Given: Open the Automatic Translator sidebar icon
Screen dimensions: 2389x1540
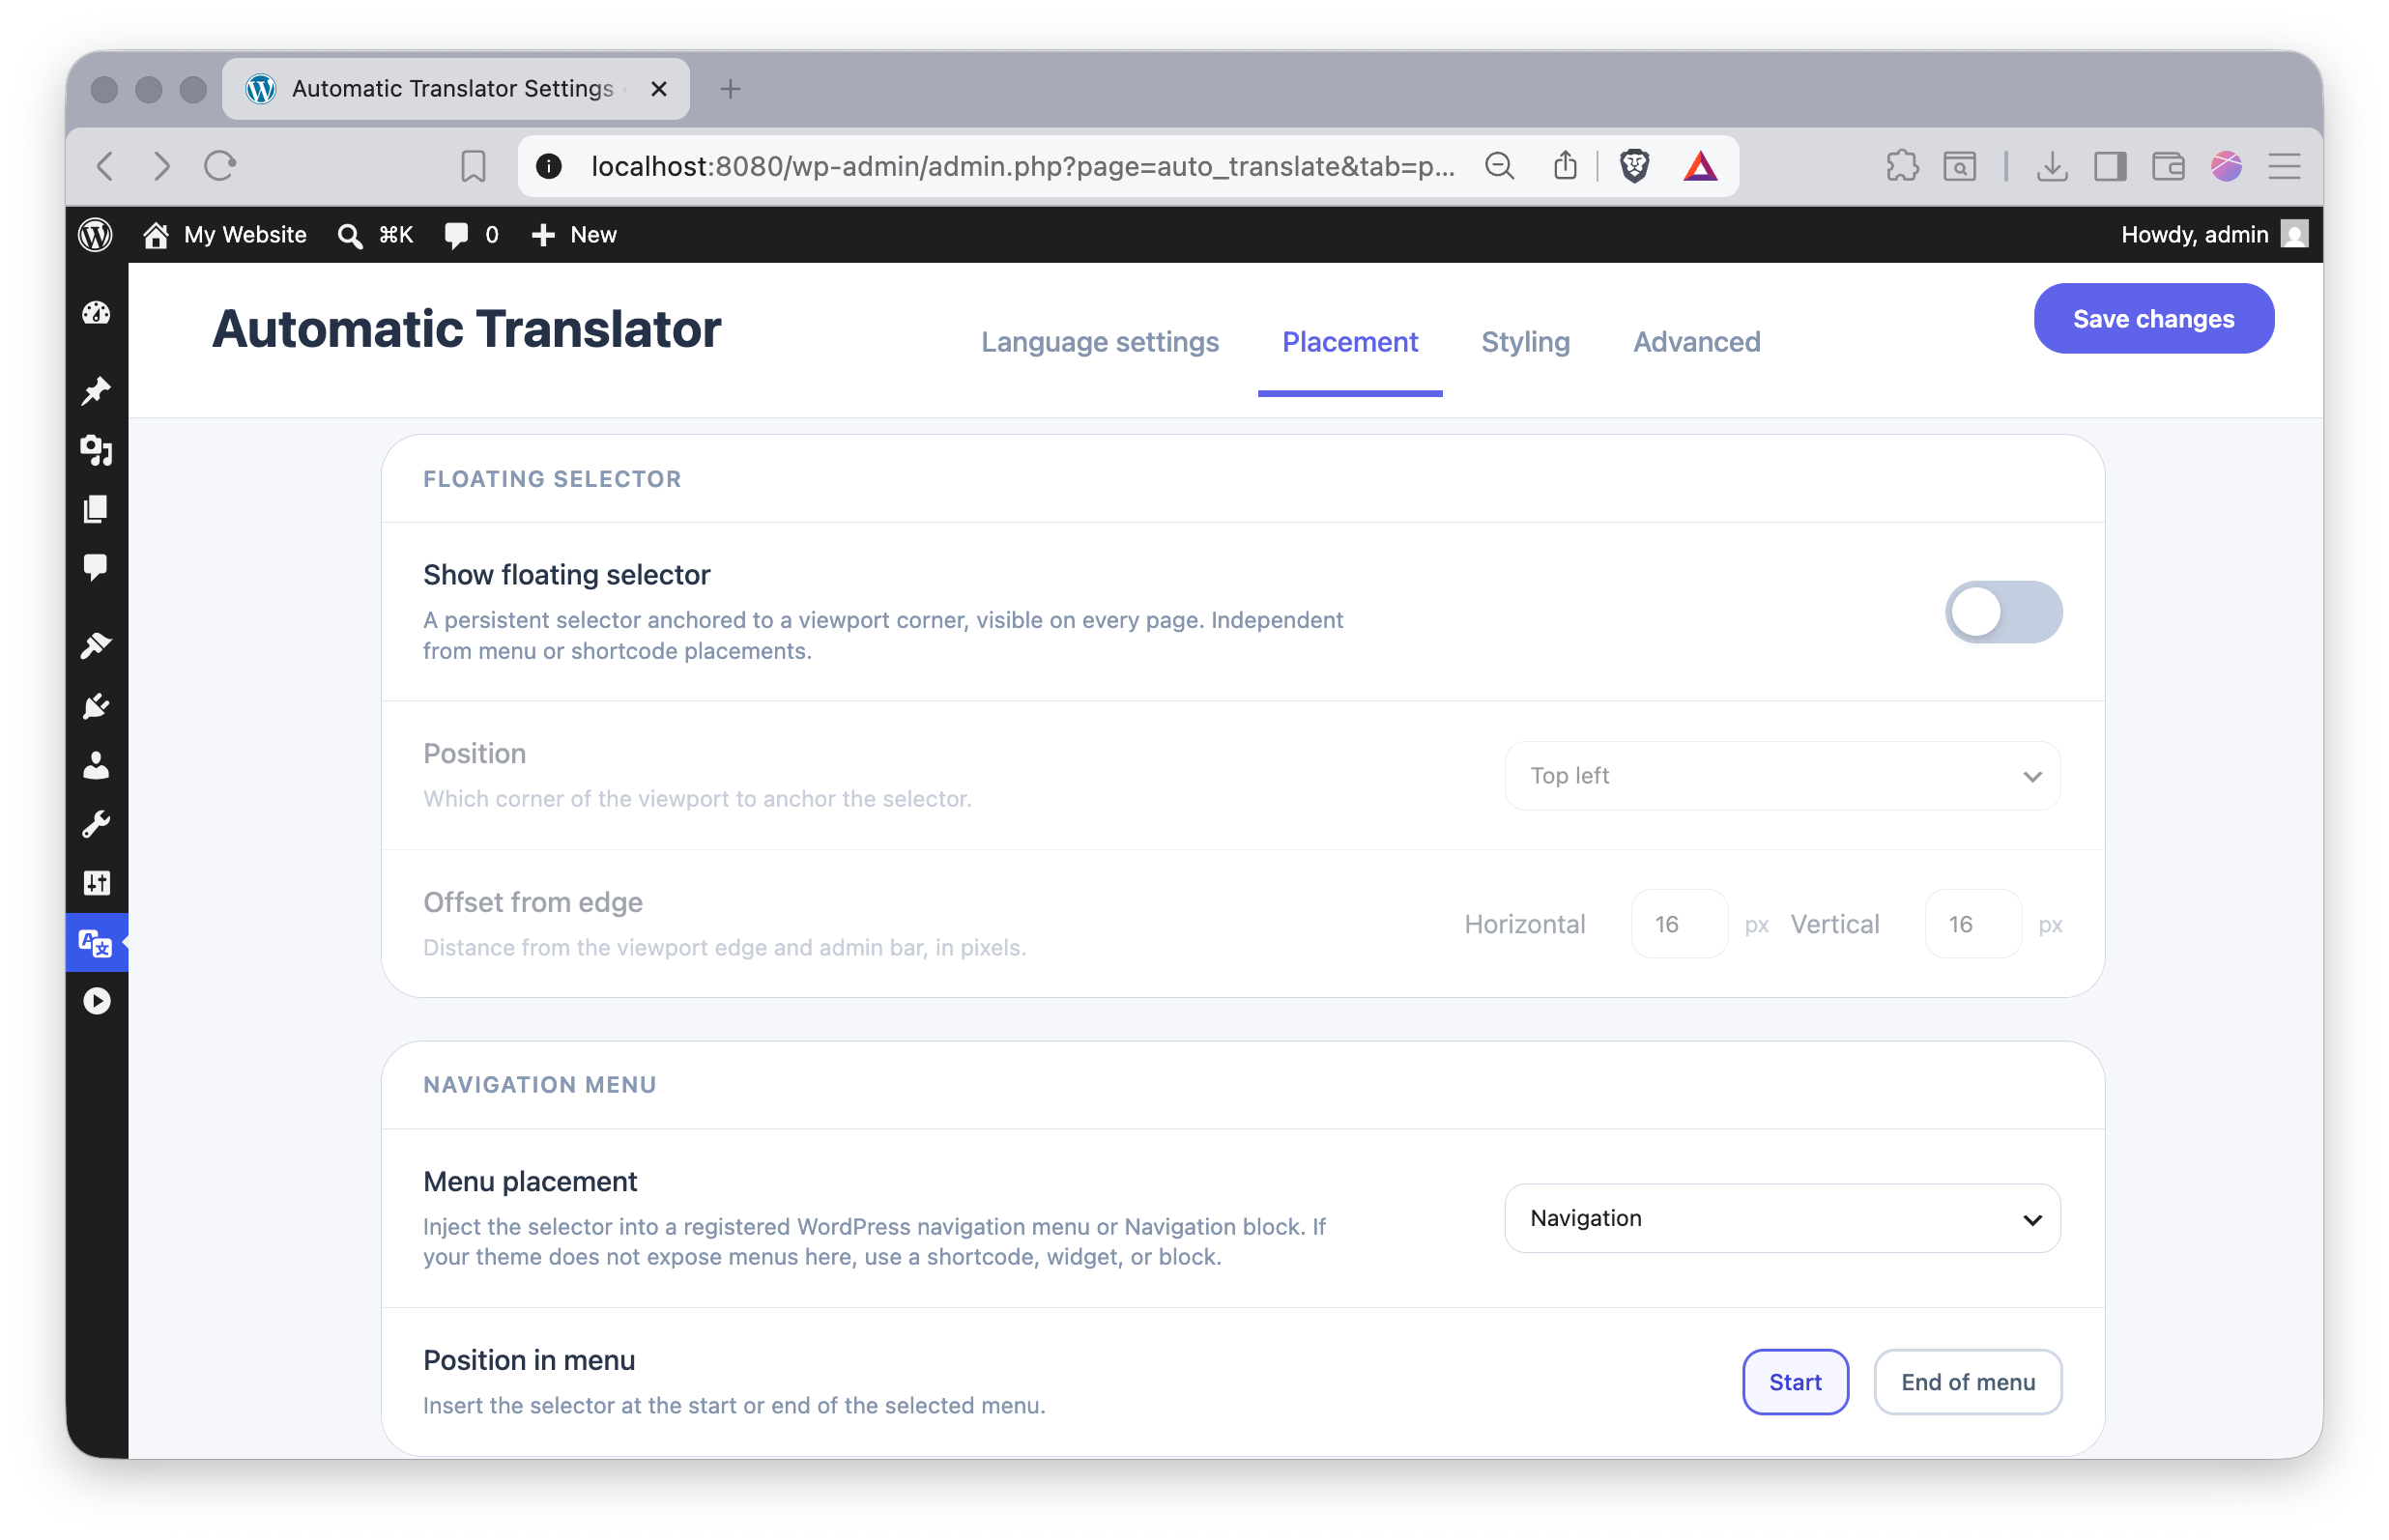Looking at the screenshot, I should pos(96,943).
